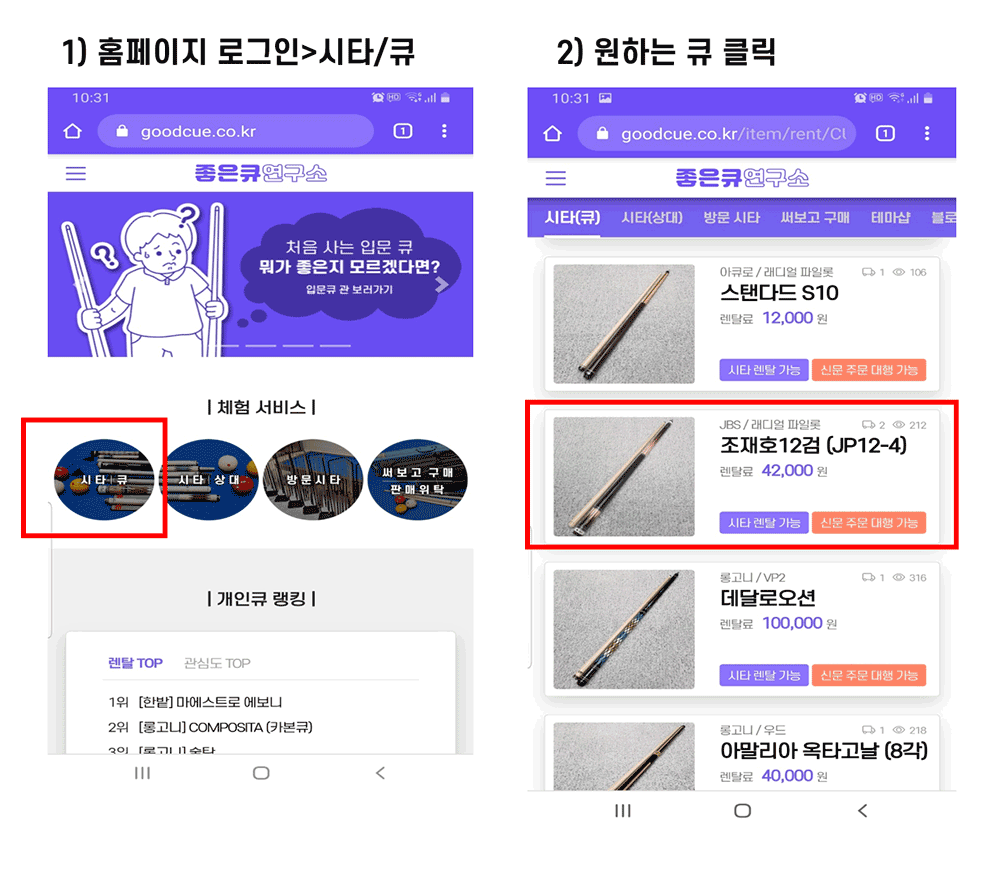This screenshot has width=1000, height=874.
Task: Open the tab counter in right browser
Action: coord(885,133)
